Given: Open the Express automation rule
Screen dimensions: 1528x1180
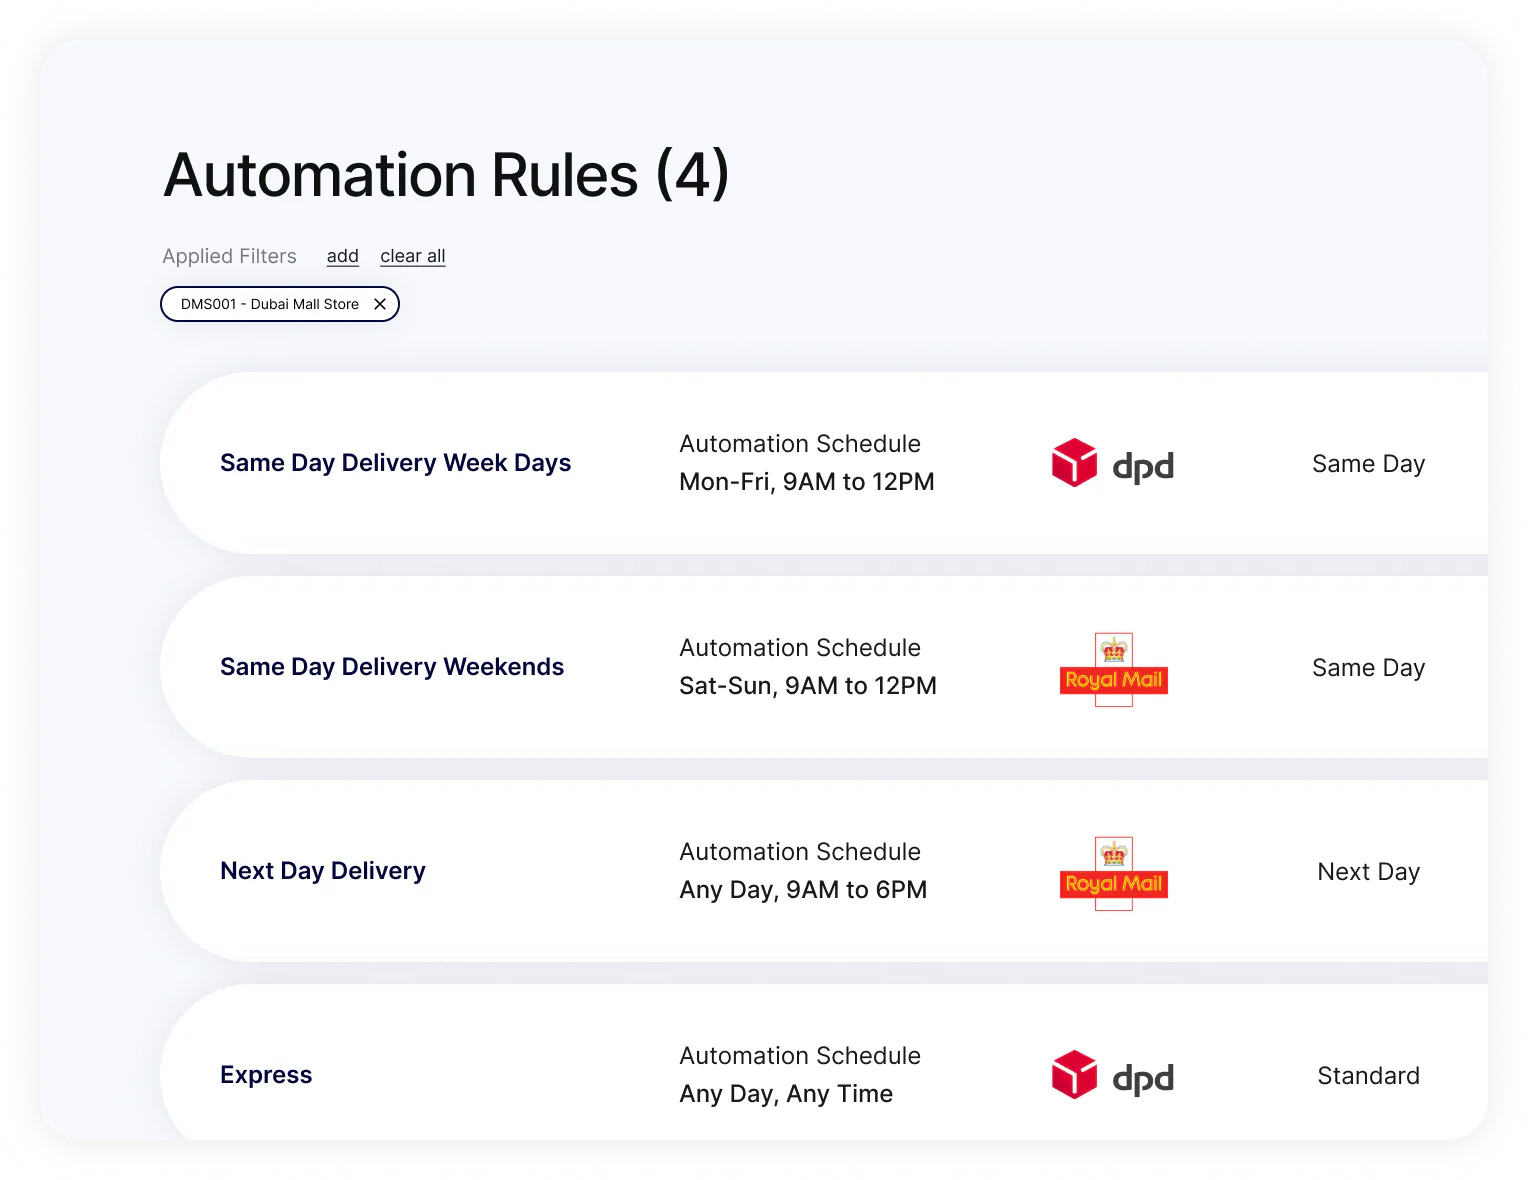Looking at the screenshot, I should (266, 1075).
